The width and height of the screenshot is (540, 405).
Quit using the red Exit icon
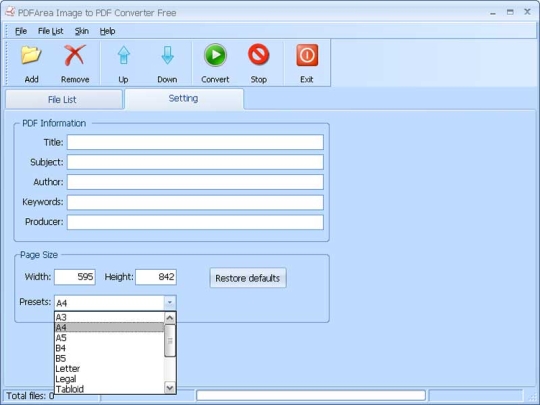[307, 55]
